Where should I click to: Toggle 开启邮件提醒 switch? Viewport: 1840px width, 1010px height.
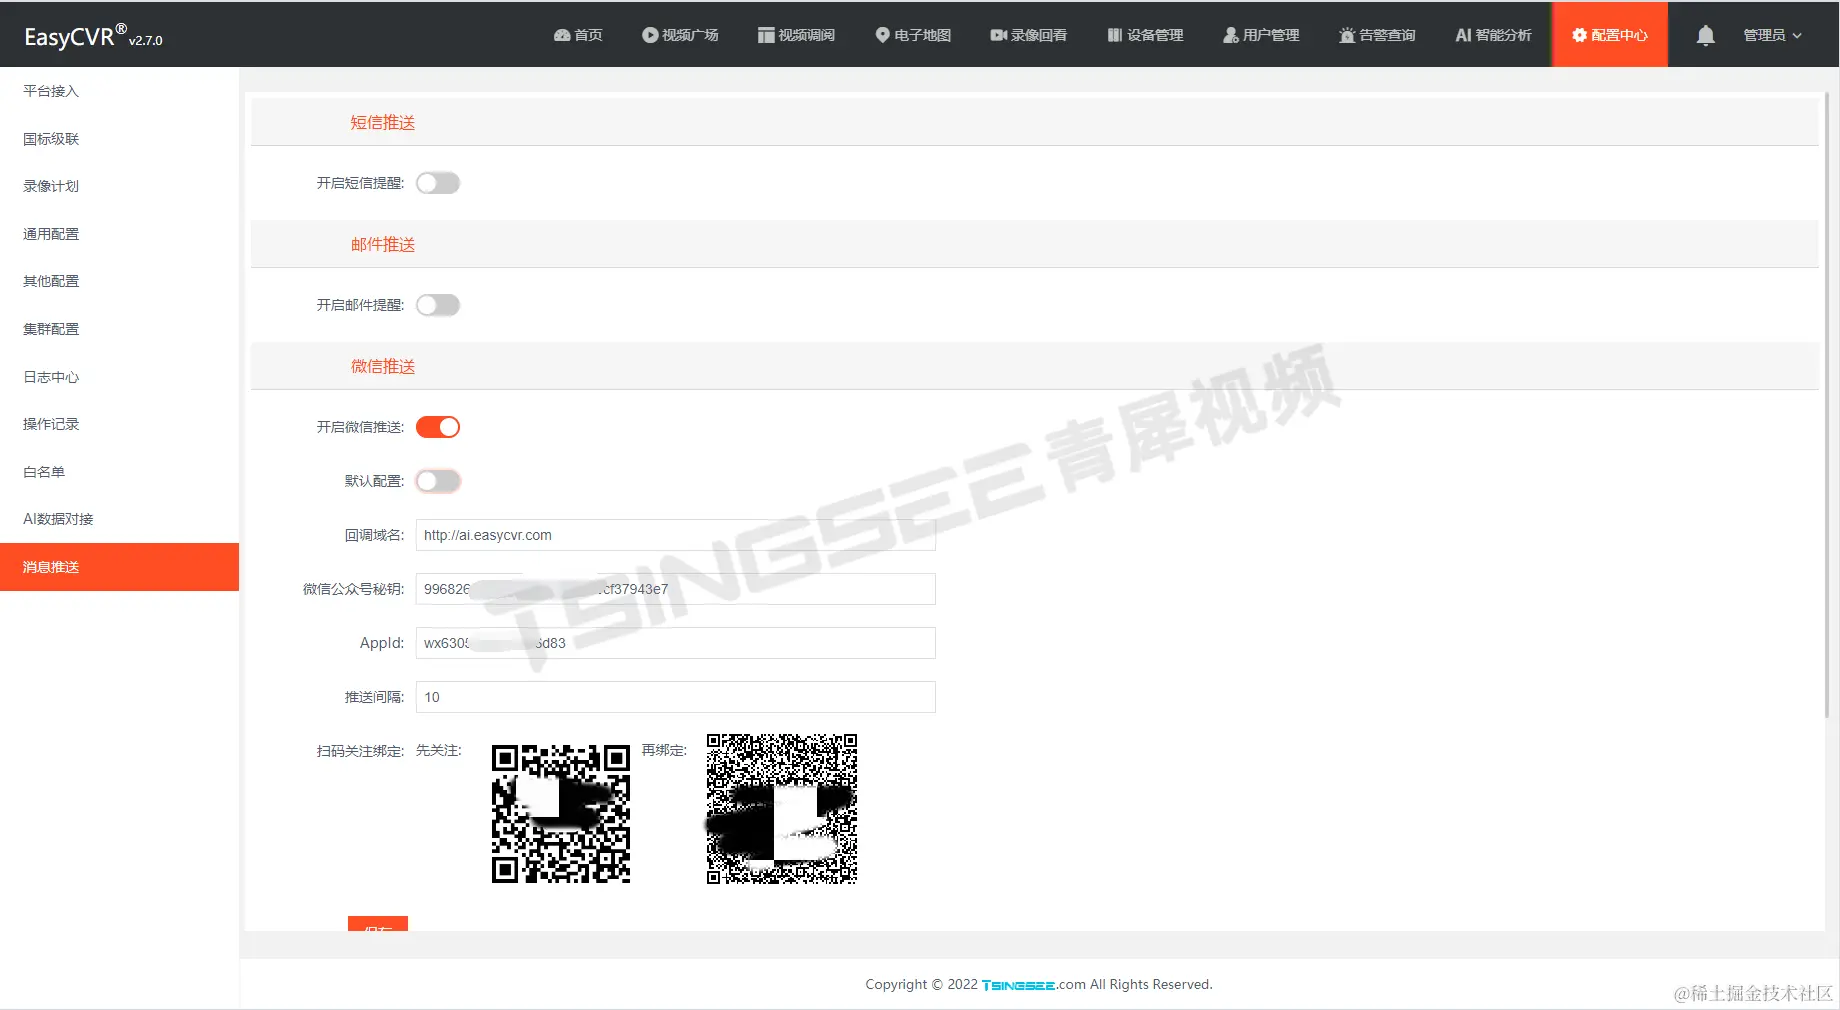point(438,305)
